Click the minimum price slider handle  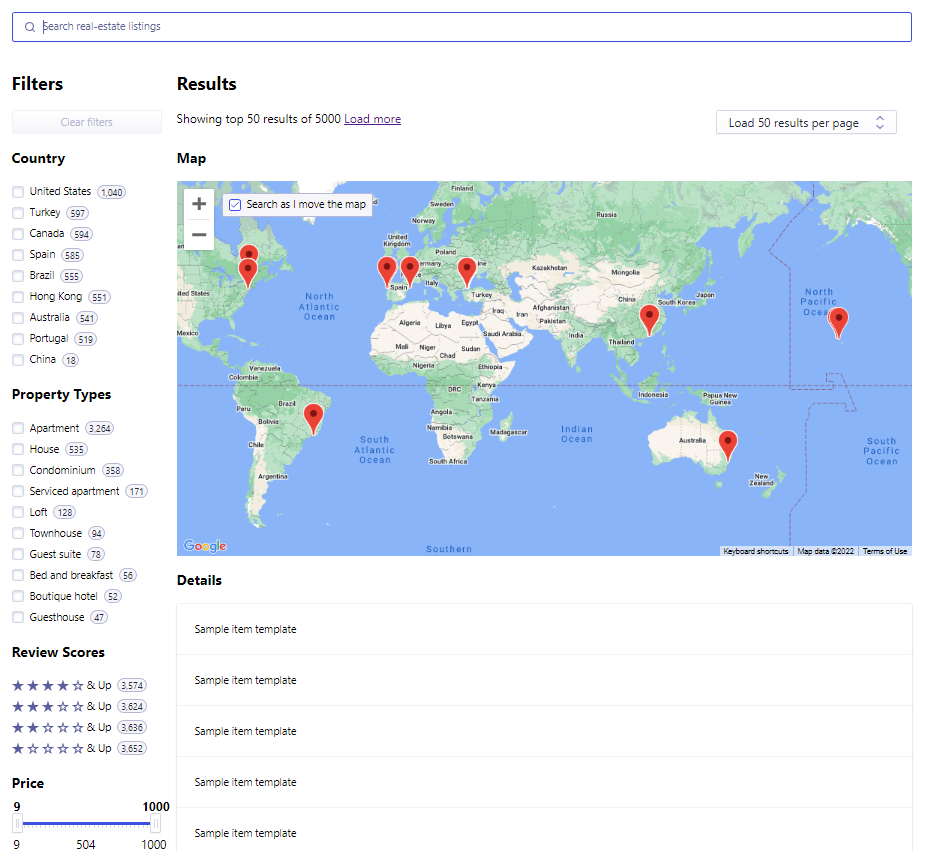click(17, 824)
